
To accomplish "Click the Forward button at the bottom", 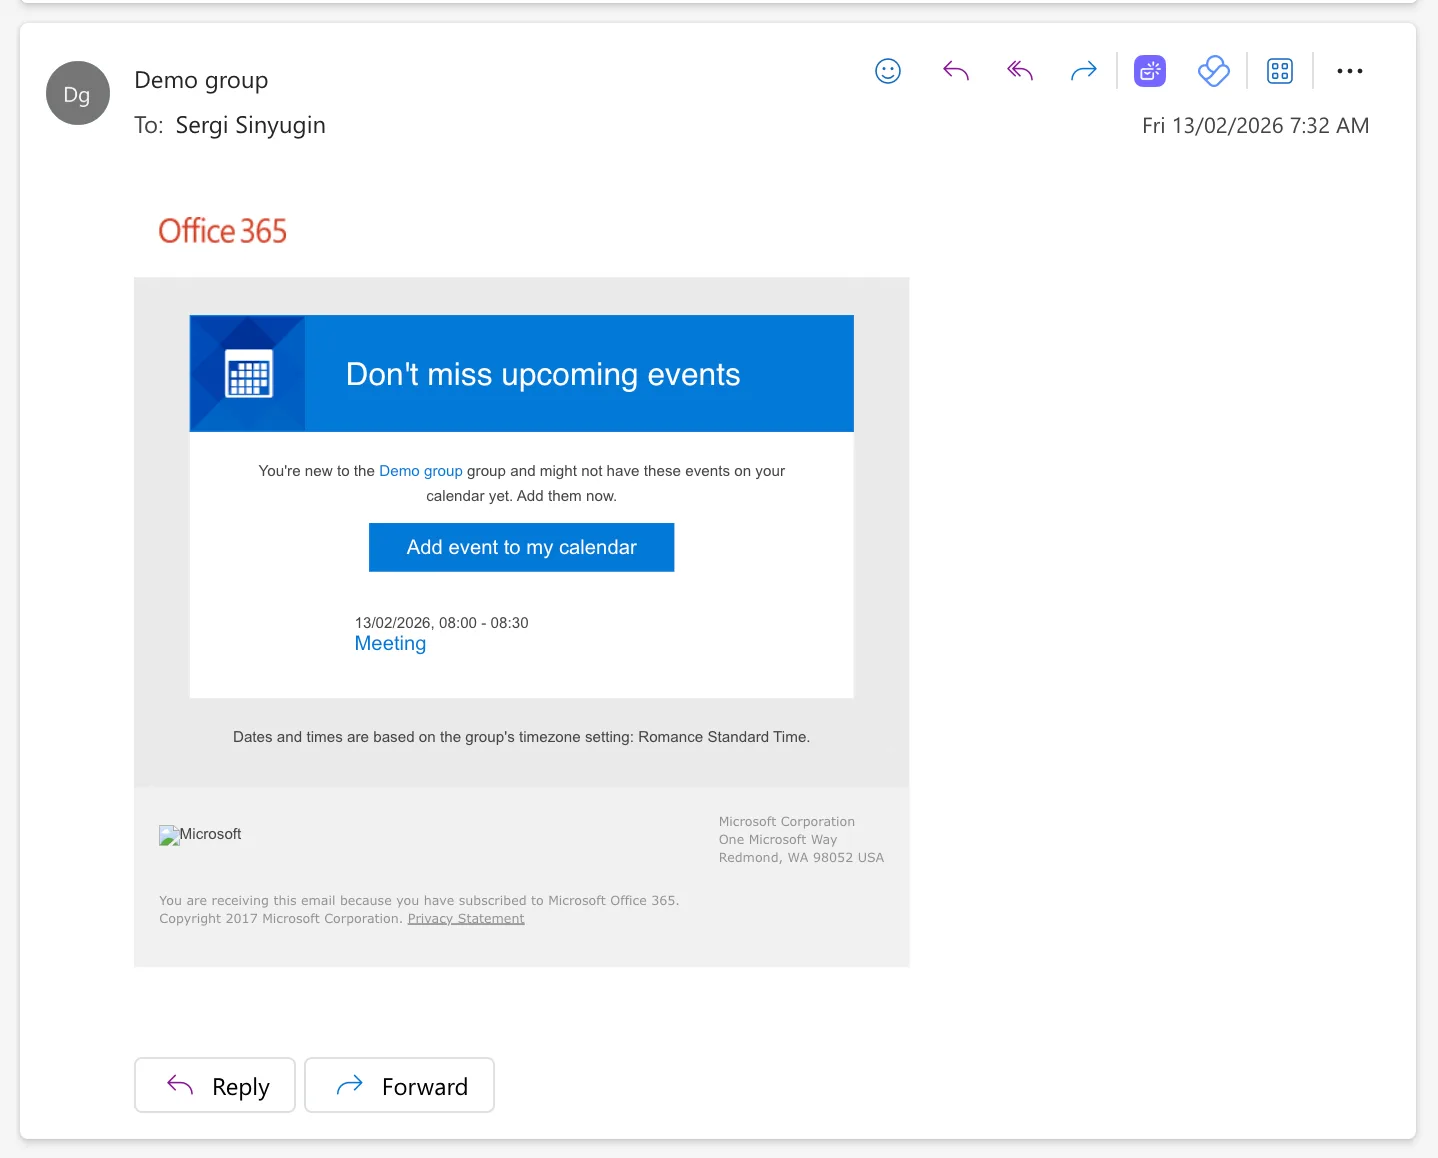I will (399, 1085).
